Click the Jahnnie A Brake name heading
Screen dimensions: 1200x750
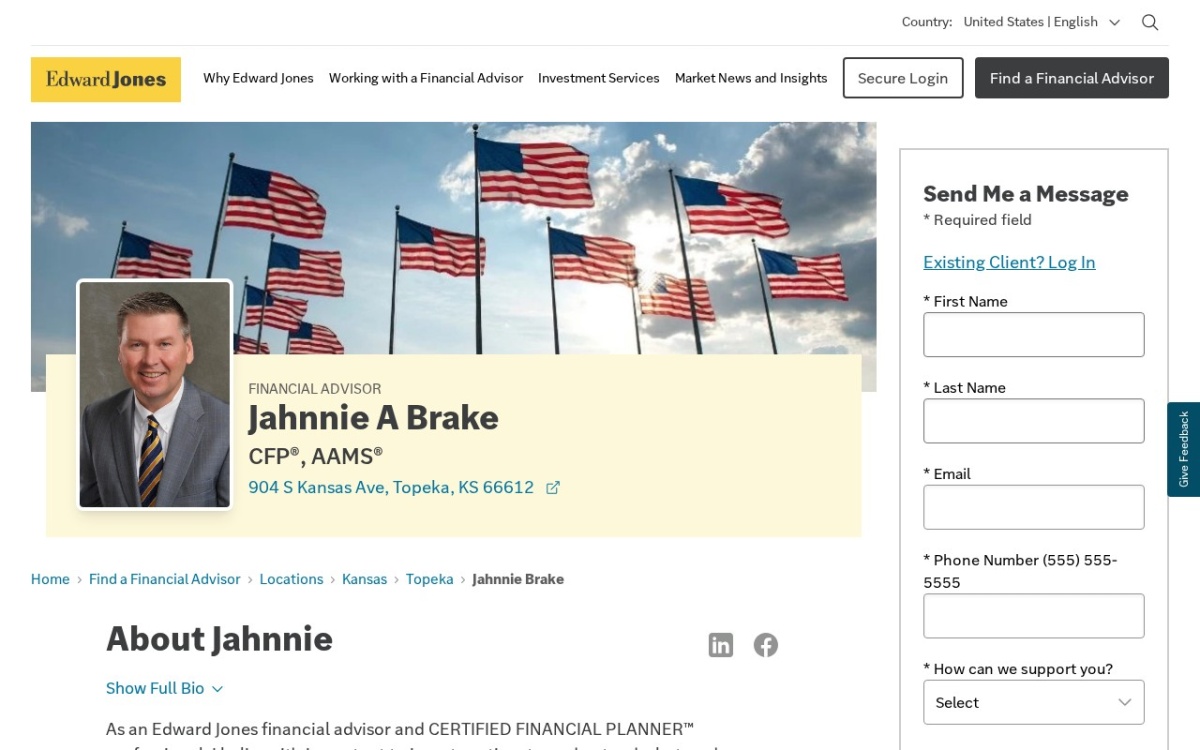[x=373, y=418]
